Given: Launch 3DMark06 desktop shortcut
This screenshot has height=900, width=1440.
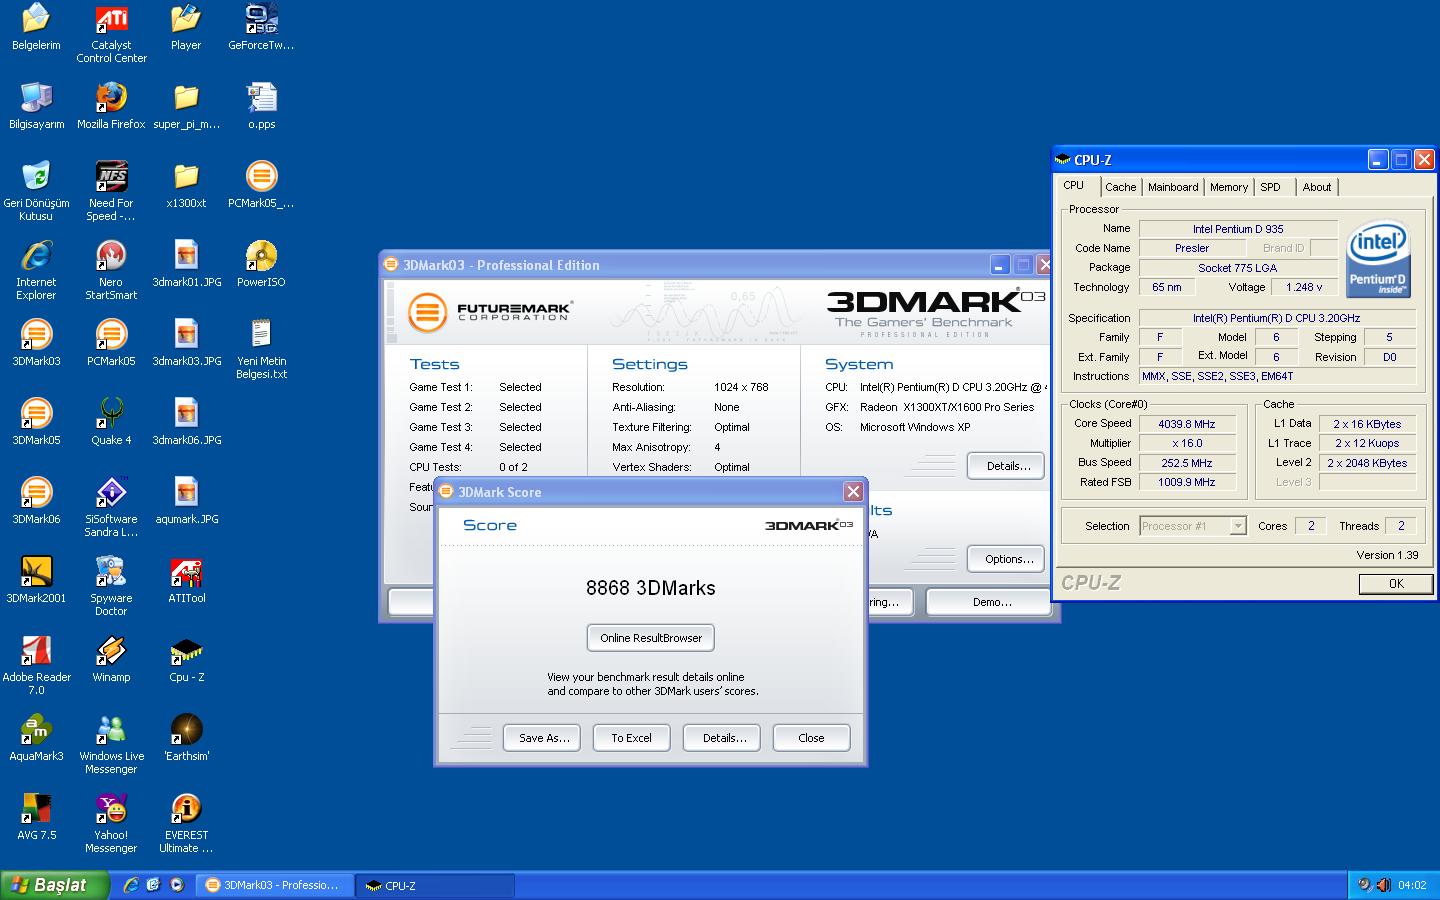Looking at the screenshot, I should 36,501.
